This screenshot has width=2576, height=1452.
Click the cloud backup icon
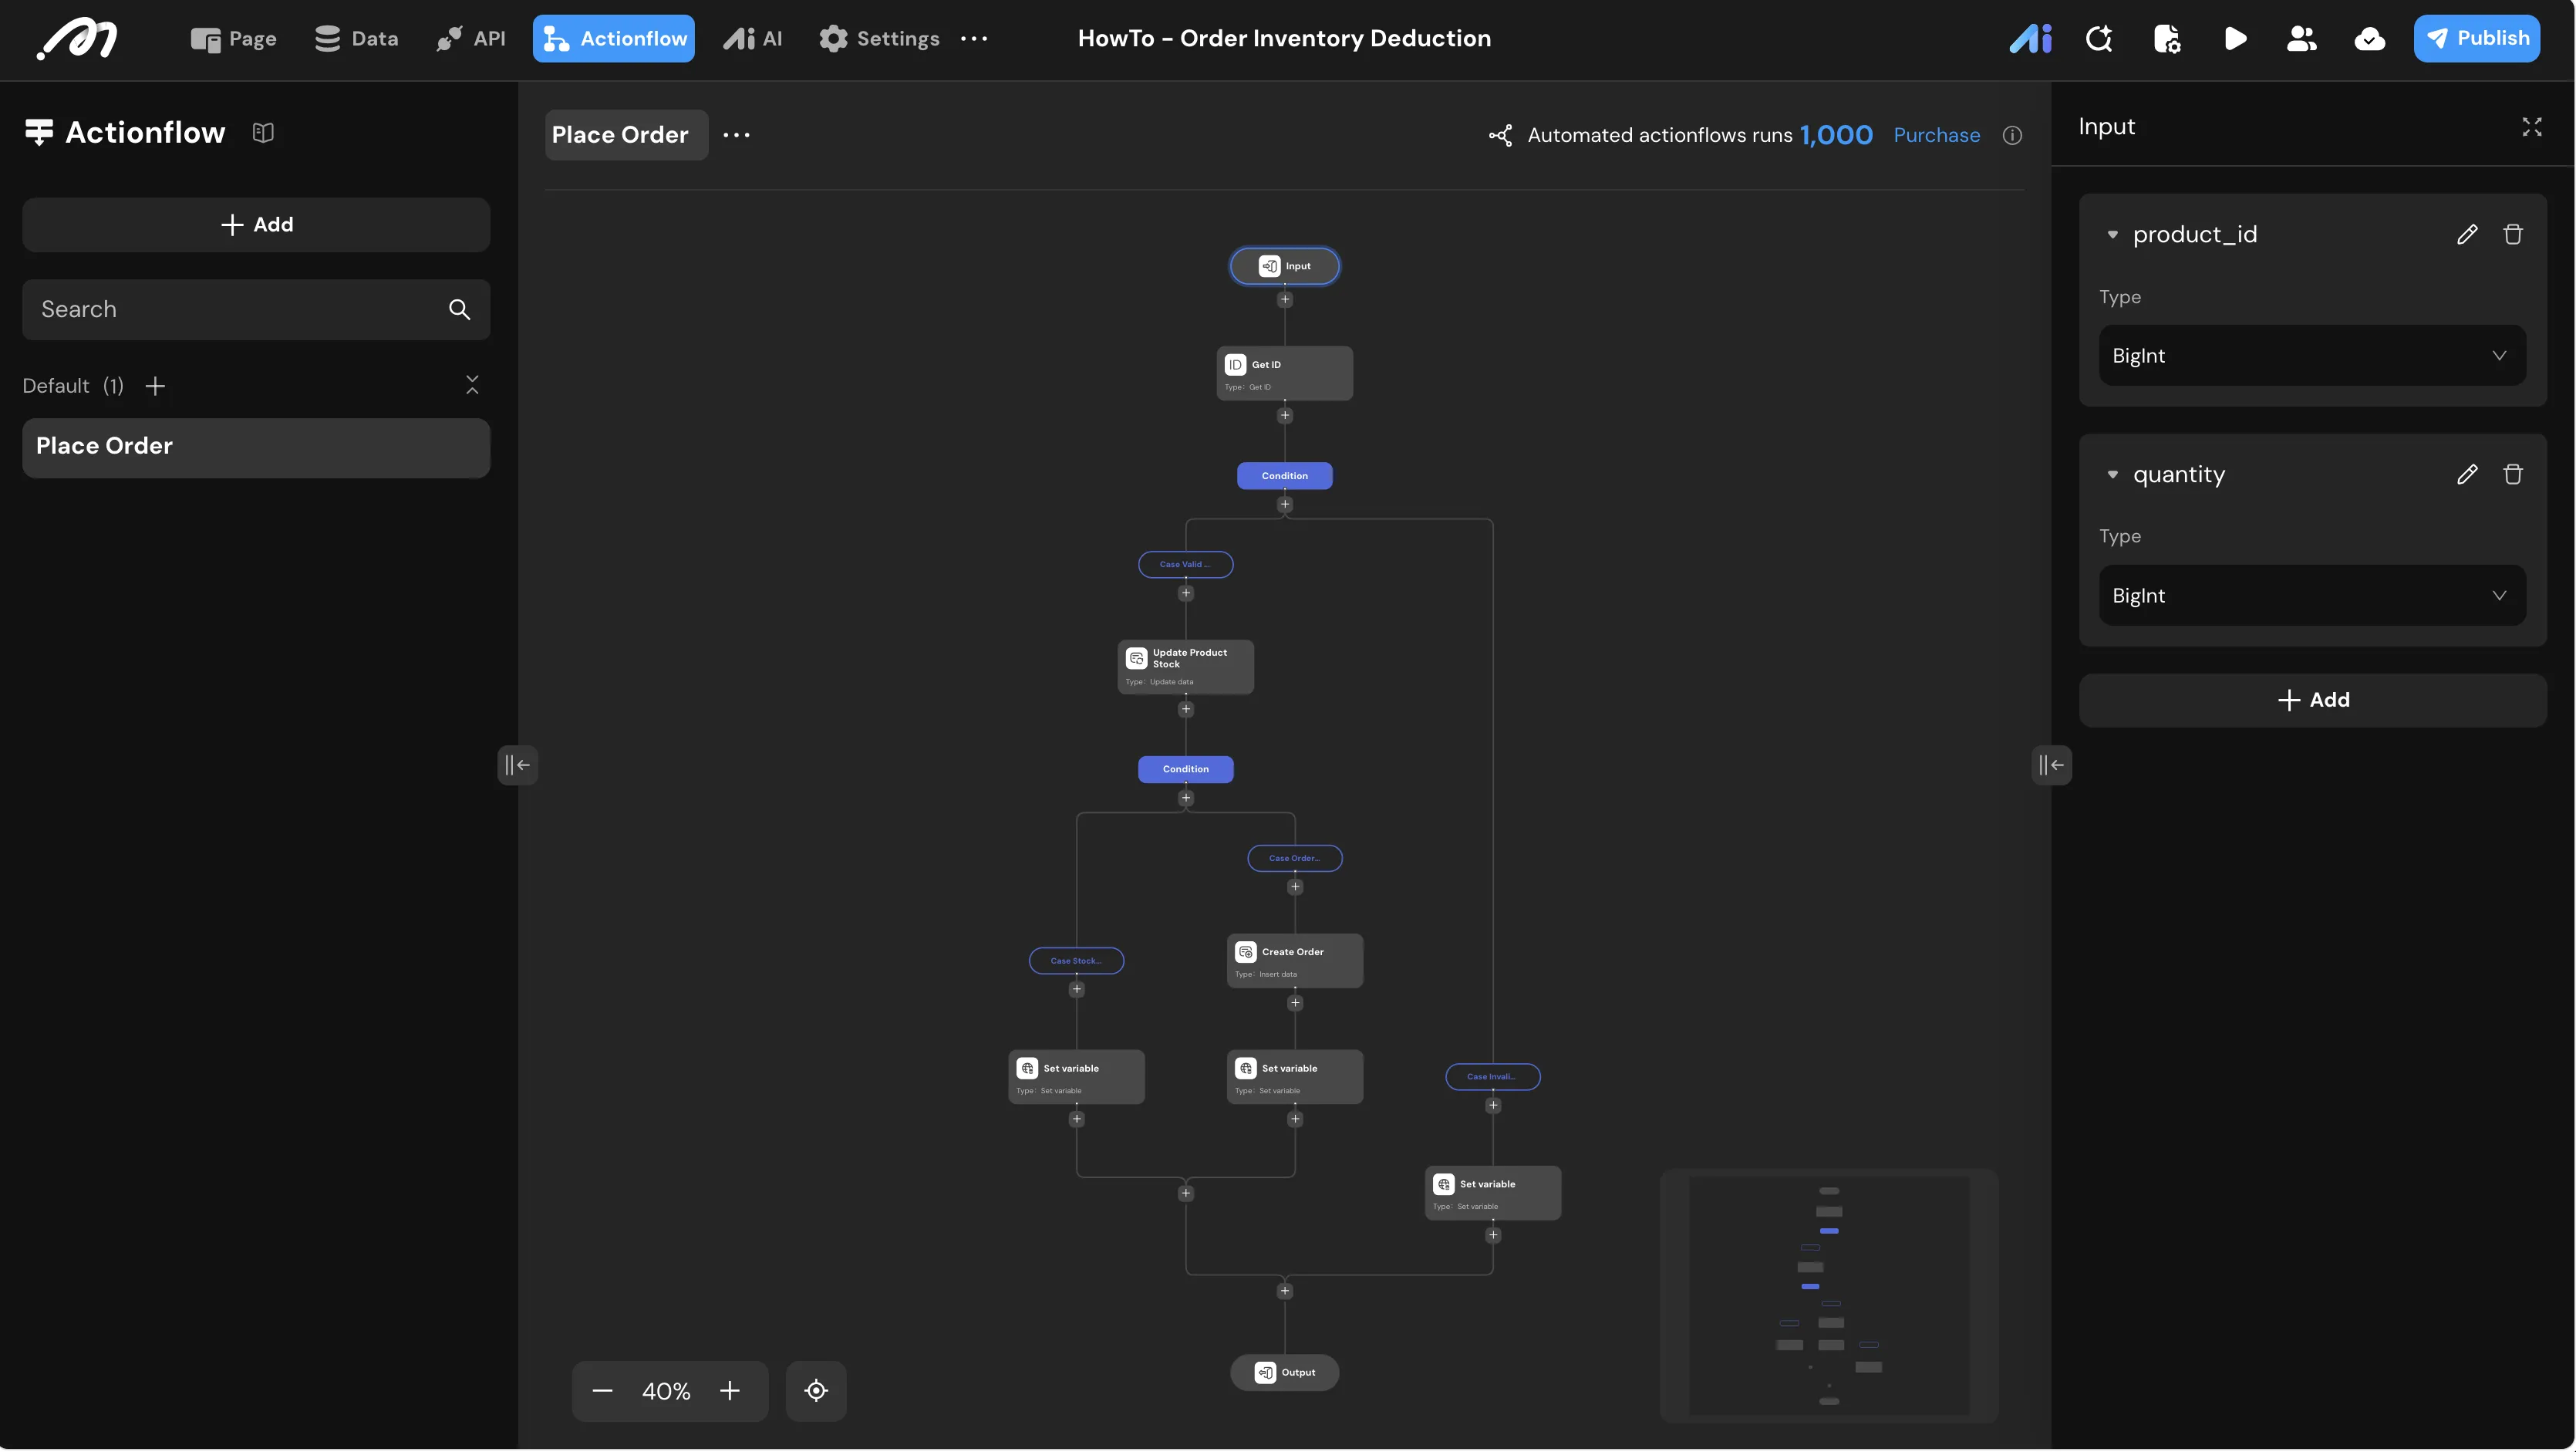[x=2370, y=39]
